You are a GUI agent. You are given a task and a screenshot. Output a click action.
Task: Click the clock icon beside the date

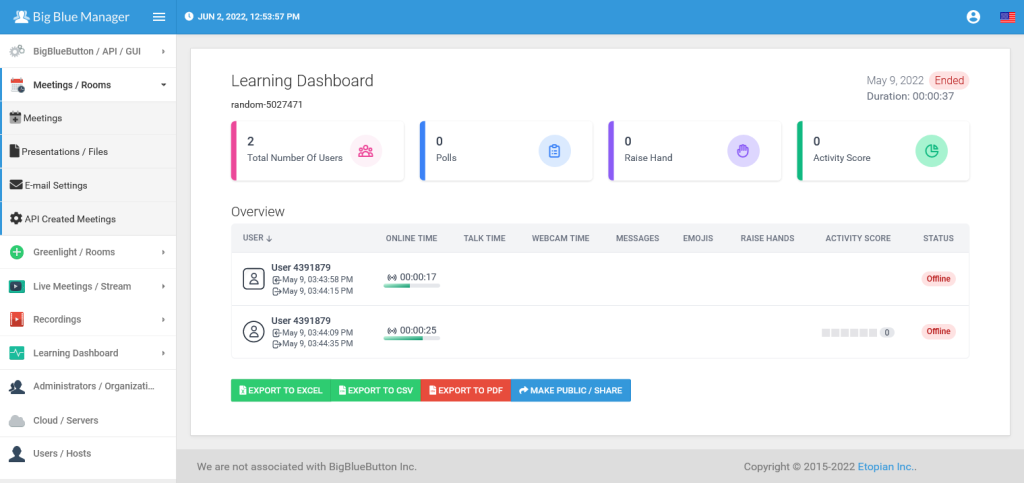189,17
